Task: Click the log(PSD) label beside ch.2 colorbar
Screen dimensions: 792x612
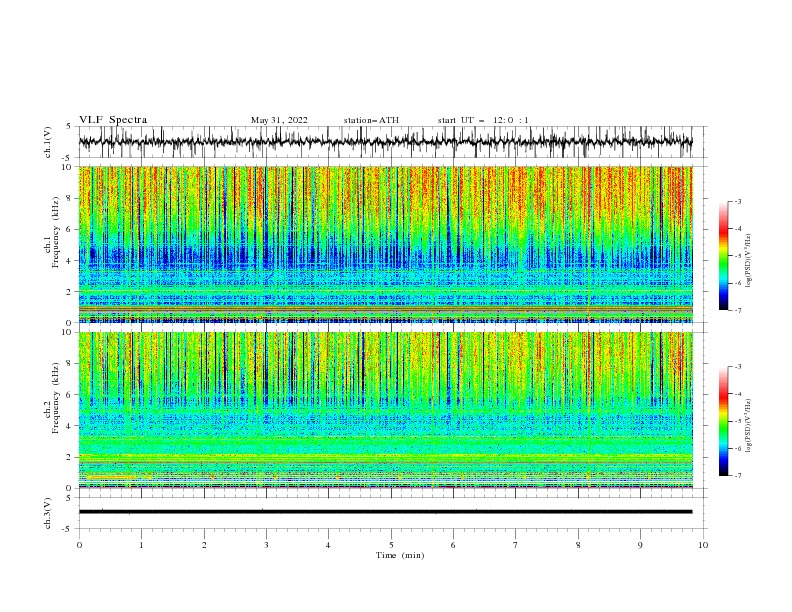Action: point(749,426)
